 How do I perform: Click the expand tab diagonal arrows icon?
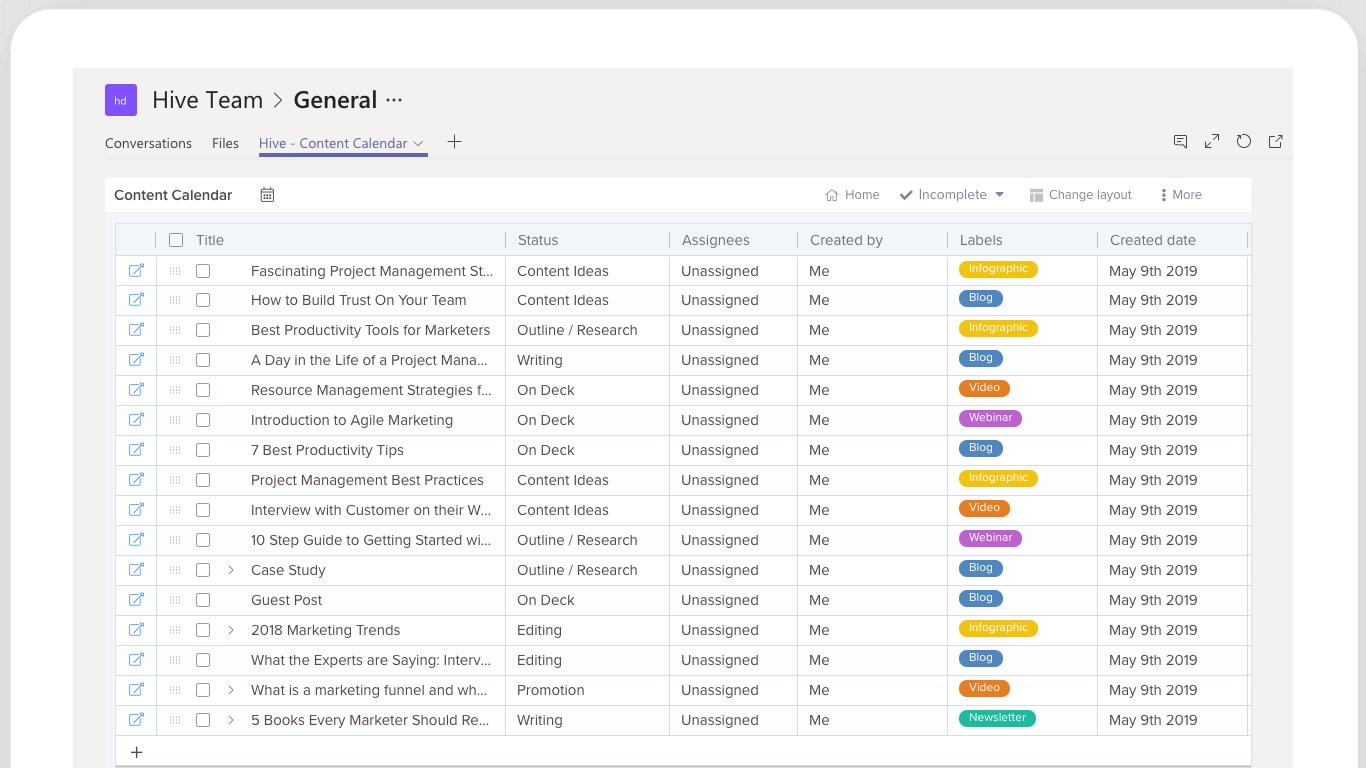pyautogui.click(x=1212, y=142)
